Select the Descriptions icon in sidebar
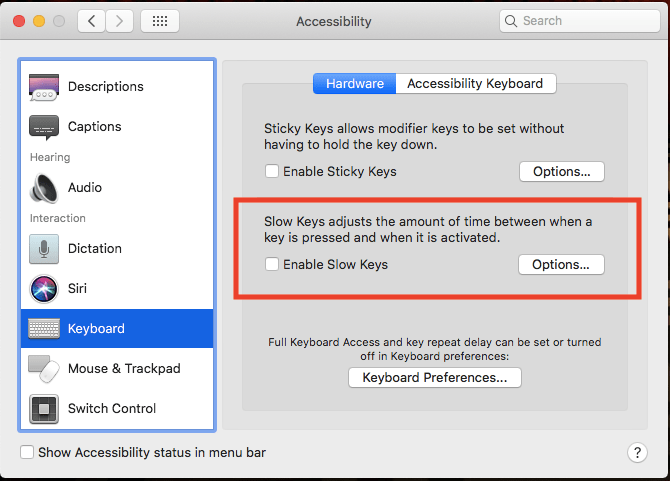 coord(44,87)
